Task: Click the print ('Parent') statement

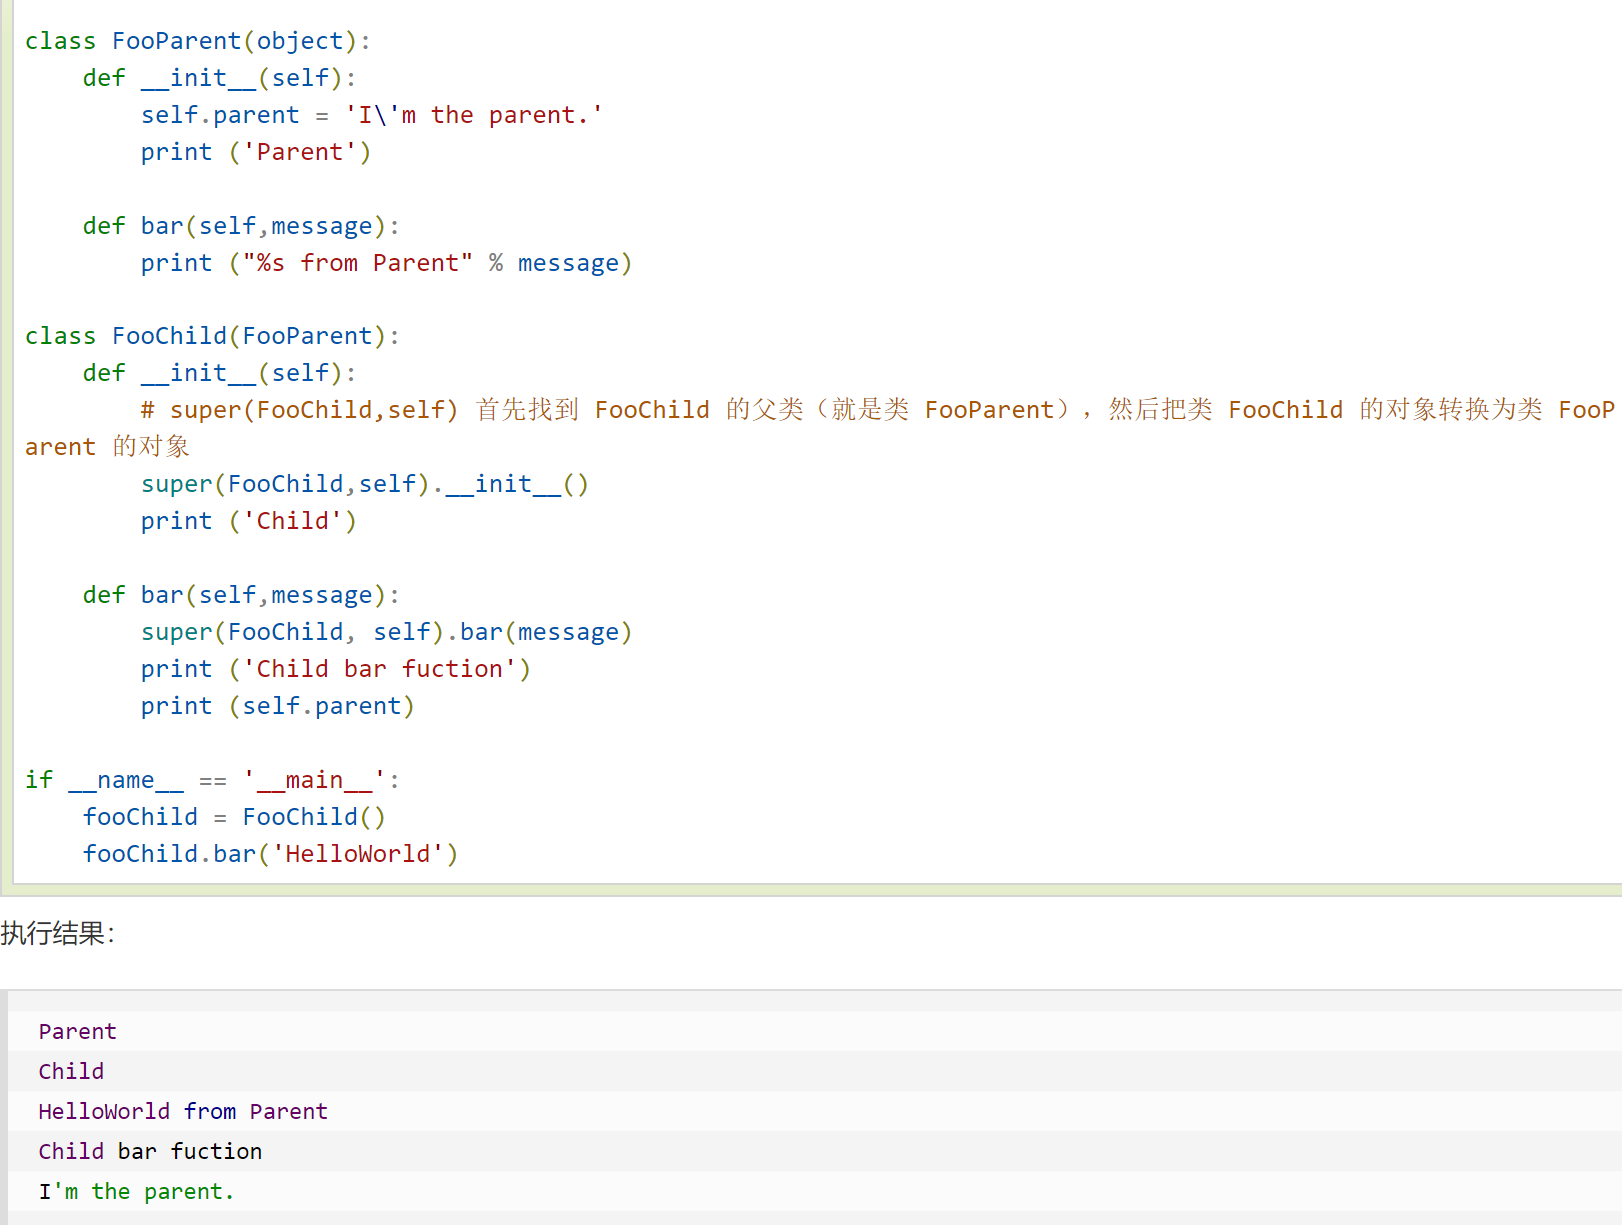Action: [x=255, y=152]
